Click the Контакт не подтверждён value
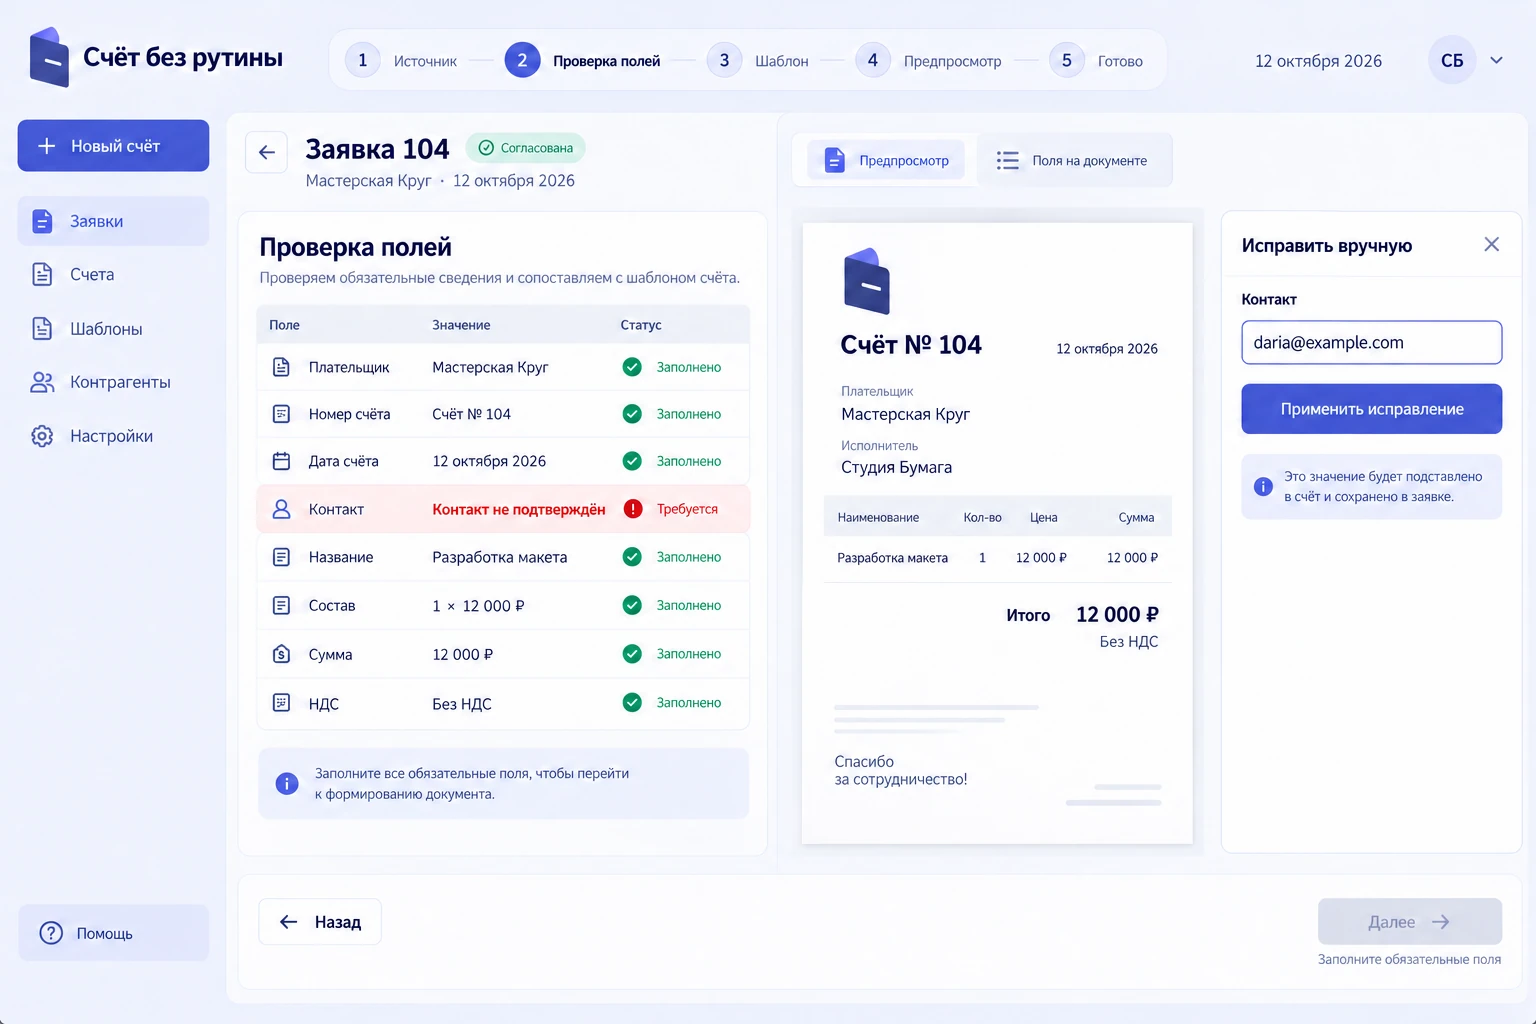The height and width of the screenshot is (1024, 1536). (x=519, y=509)
